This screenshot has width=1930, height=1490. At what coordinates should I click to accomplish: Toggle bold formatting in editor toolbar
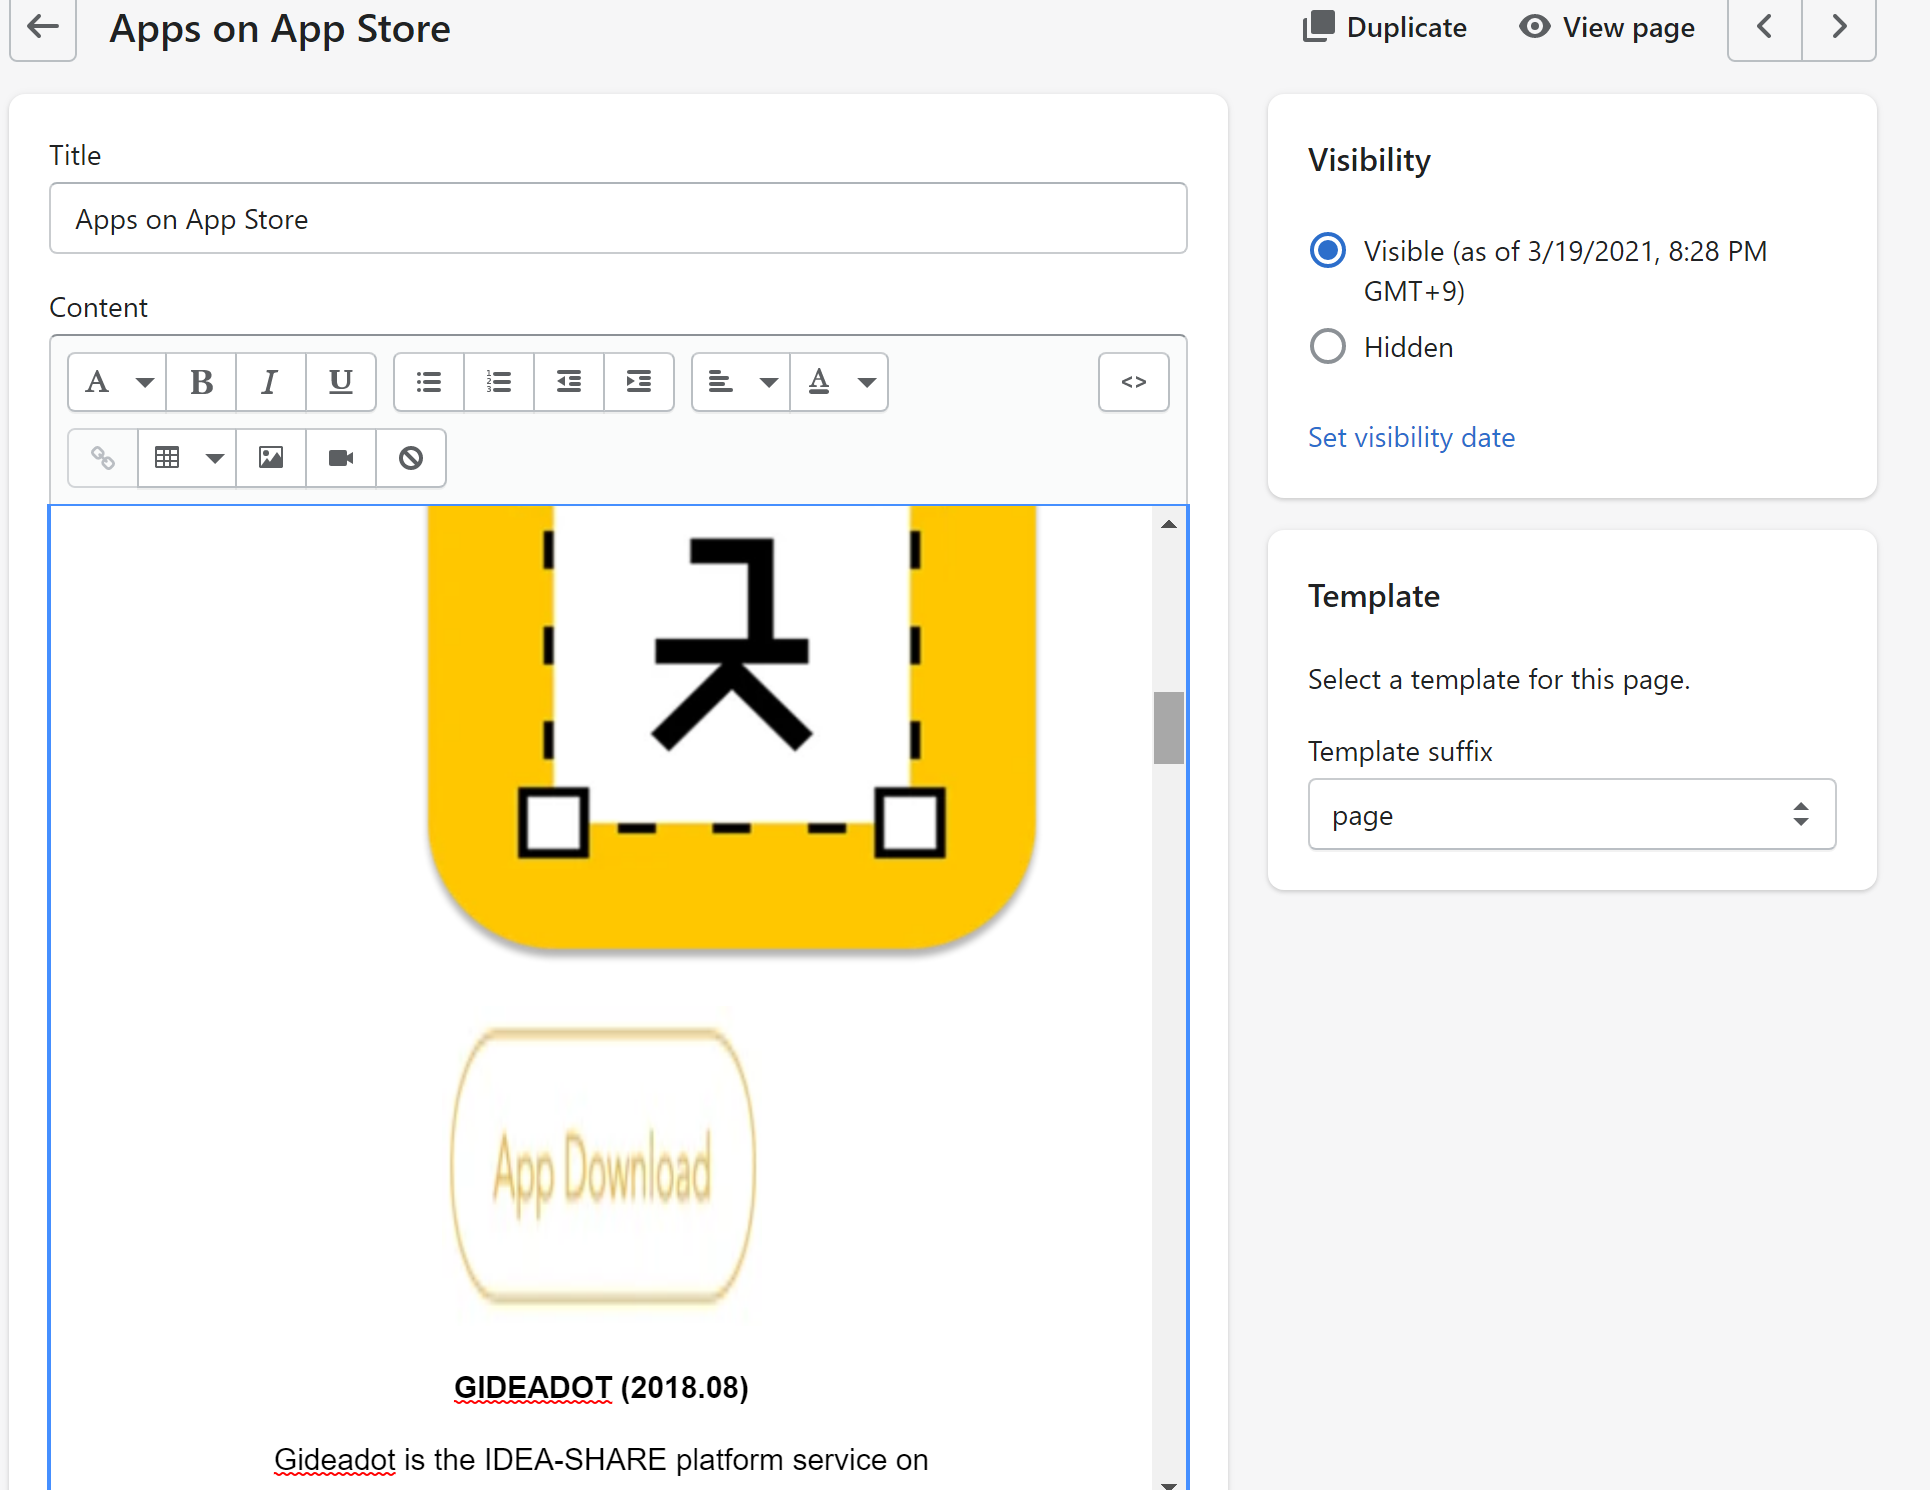tap(201, 382)
